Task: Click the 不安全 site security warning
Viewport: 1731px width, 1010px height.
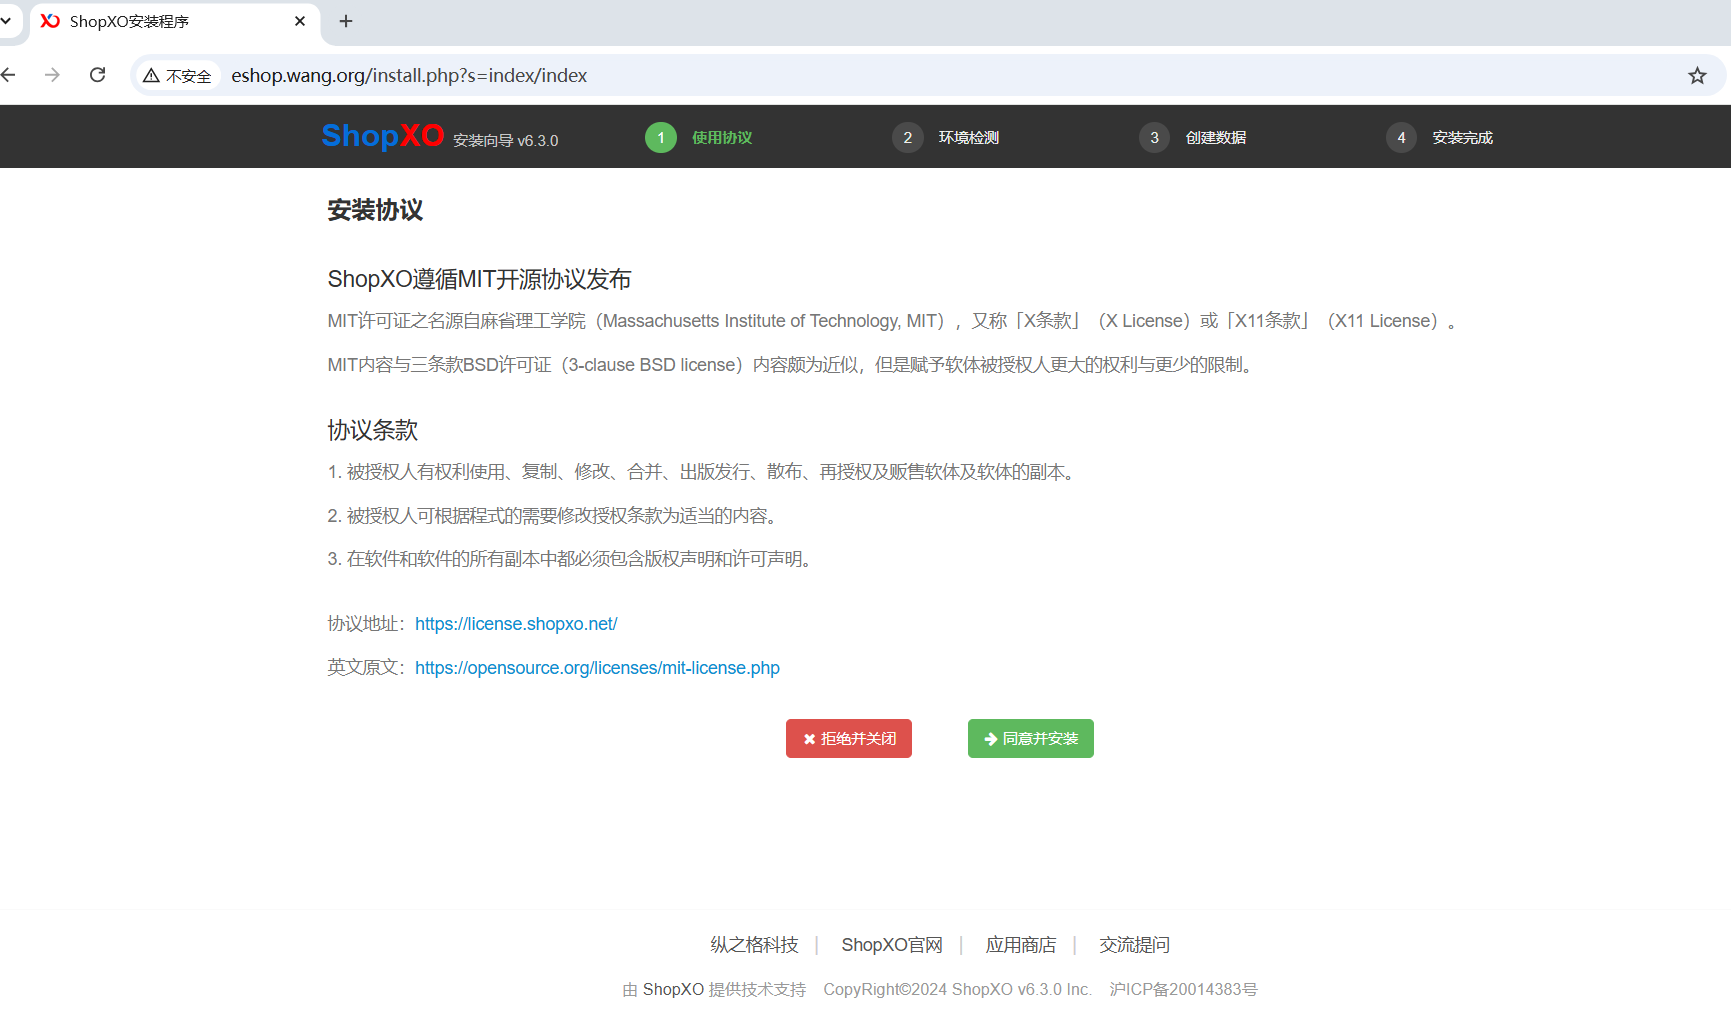Action: 177,76
